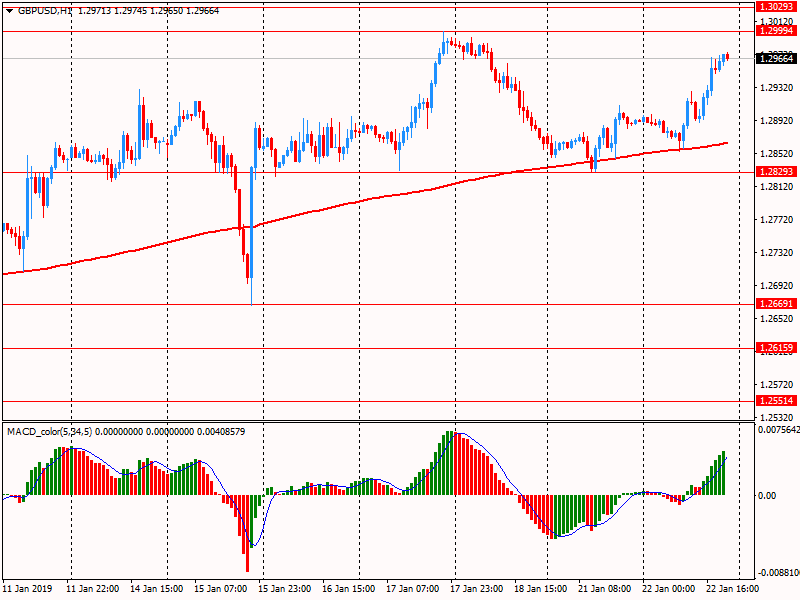Viewport: 800px width, 600px height.
Task: Open the GBPUSD,H1 chart menu arrow
Action: tap(9, 11)
